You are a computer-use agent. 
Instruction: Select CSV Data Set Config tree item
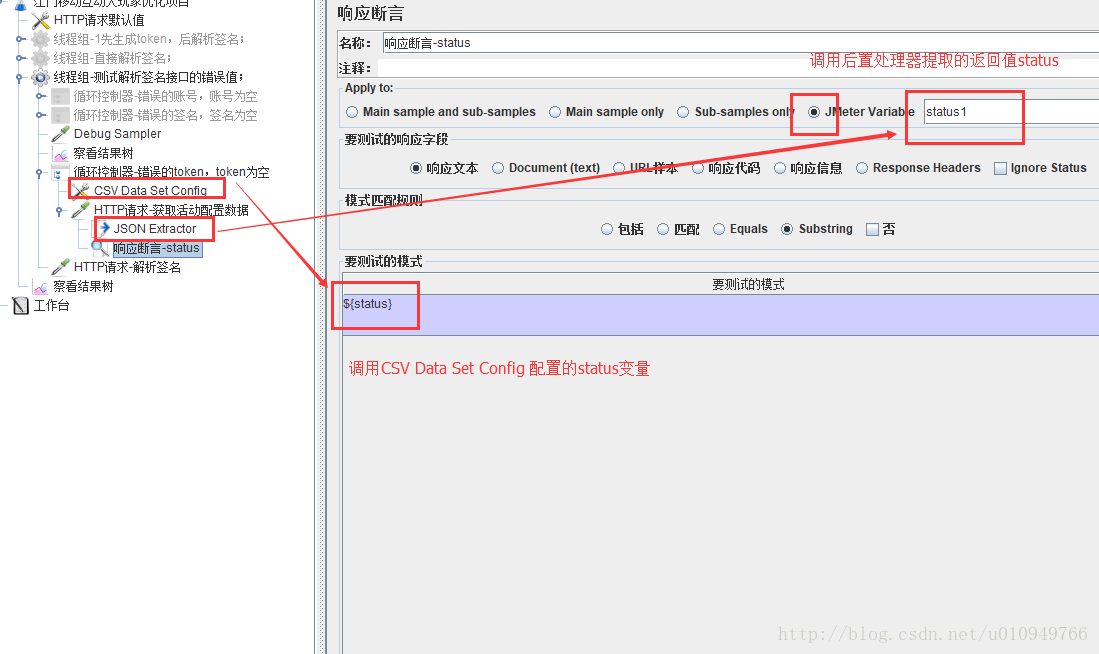point(150,191)
